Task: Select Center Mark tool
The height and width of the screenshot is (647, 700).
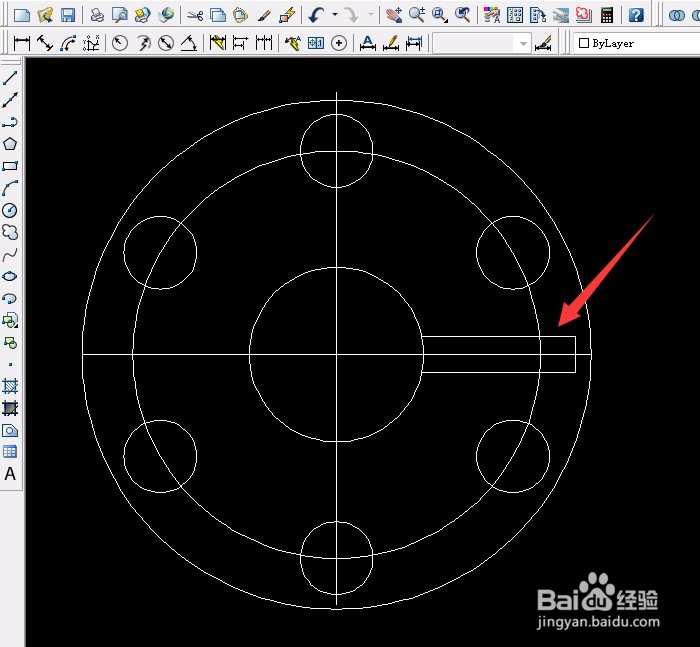Action: [x=339, y=43]
